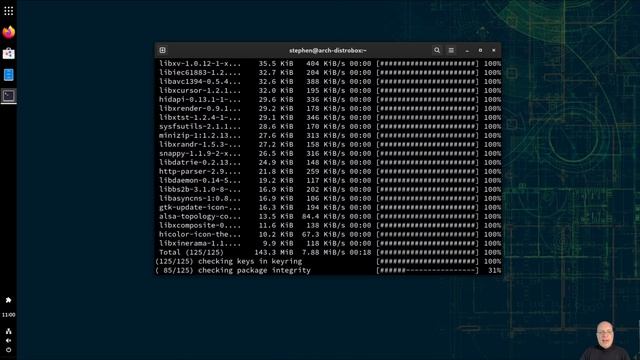
Task: Click the extensions puzzle icon in dock
Action: [9, 300]
